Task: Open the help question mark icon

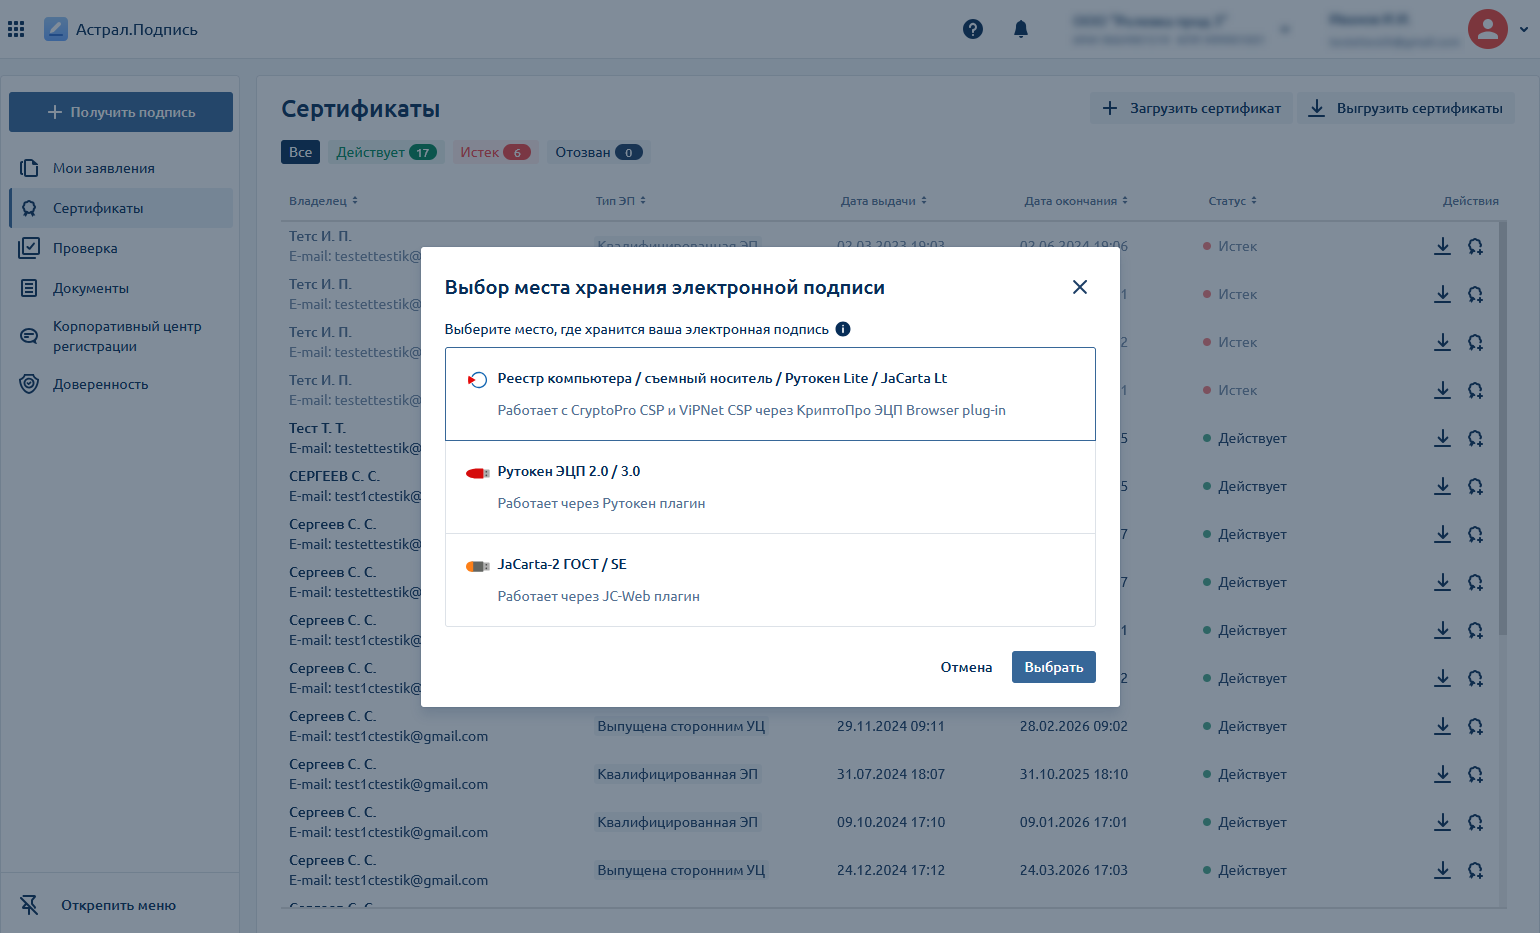Action: [973, 29]
